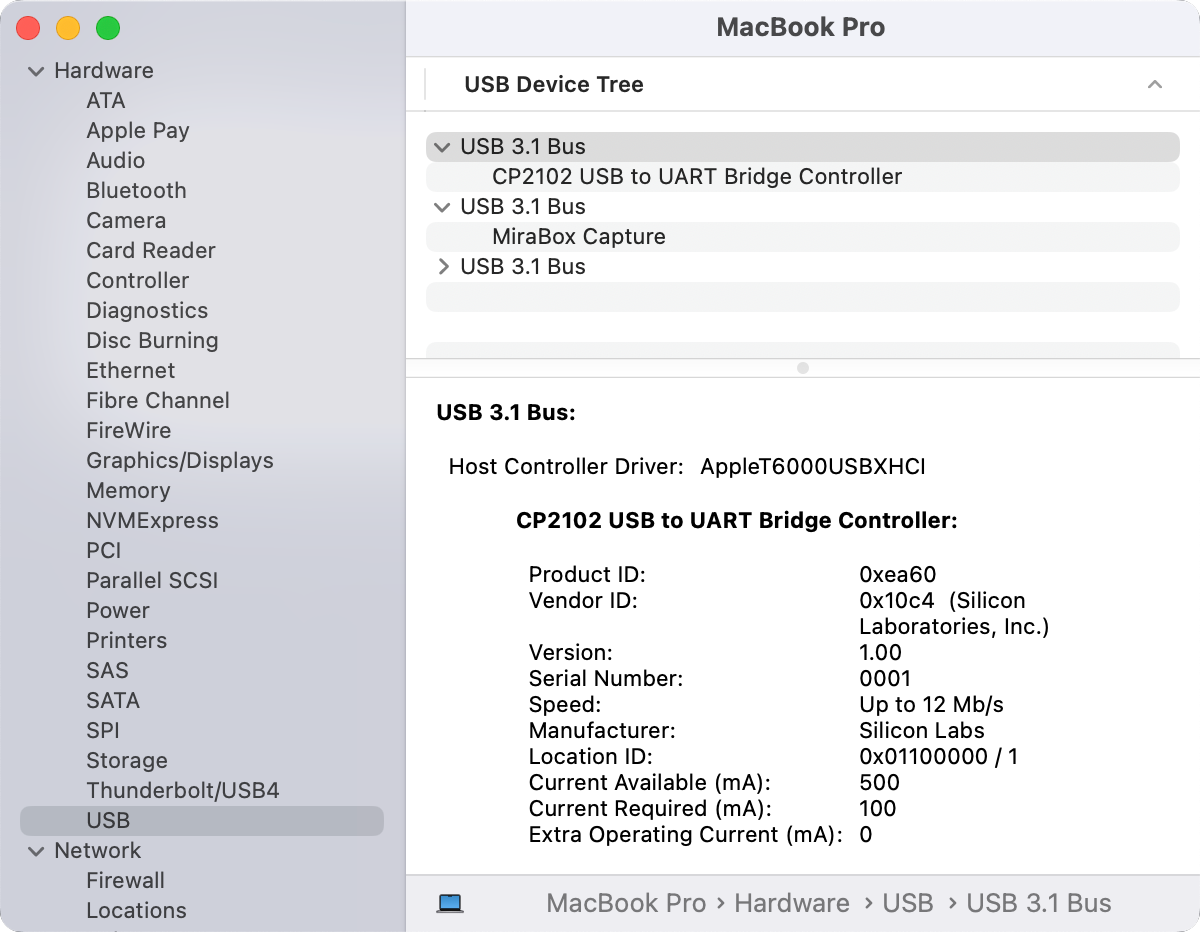Show NVMExpress hardware information
The width and height of the screenshot is (1200, 932).
tap(152, 521)
